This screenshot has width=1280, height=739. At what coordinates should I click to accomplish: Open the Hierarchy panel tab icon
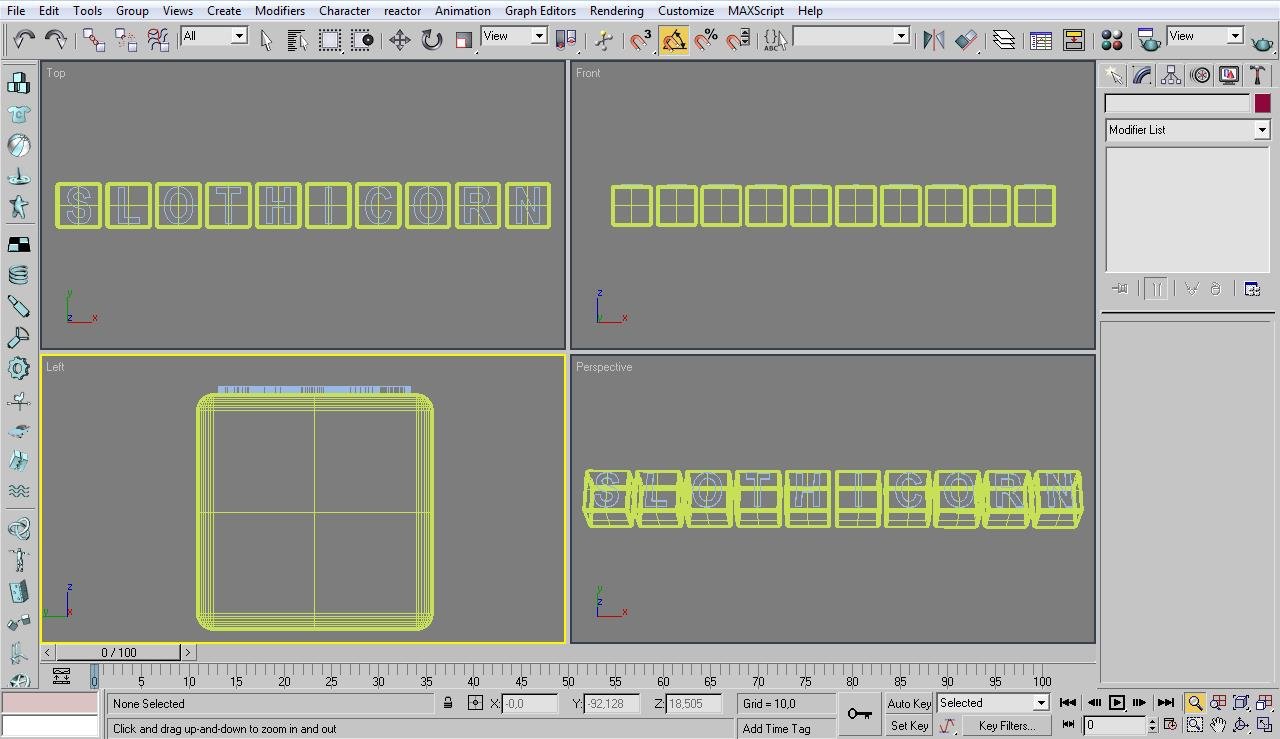coord(1171,76)
